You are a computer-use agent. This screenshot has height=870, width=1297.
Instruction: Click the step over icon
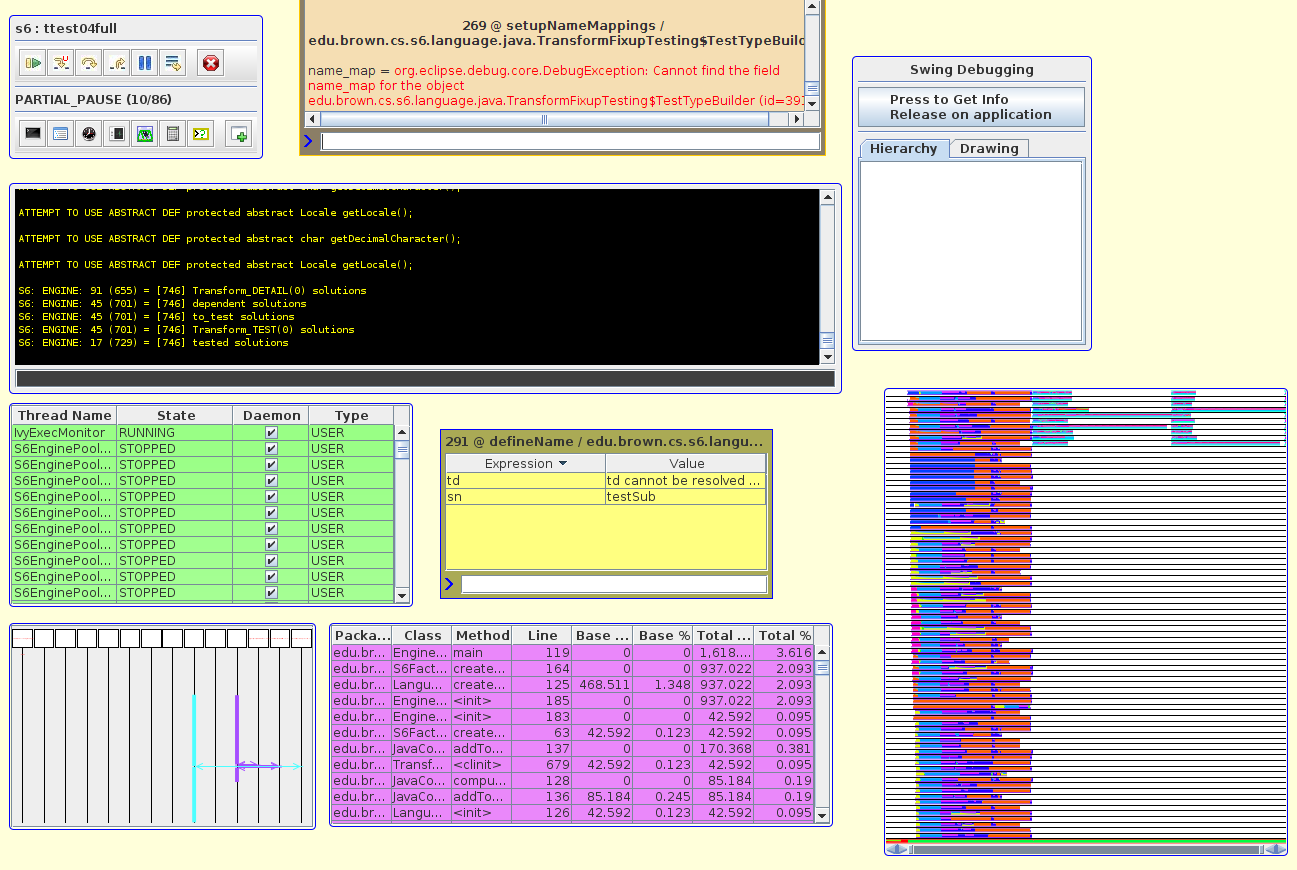[x=89, y=63]
